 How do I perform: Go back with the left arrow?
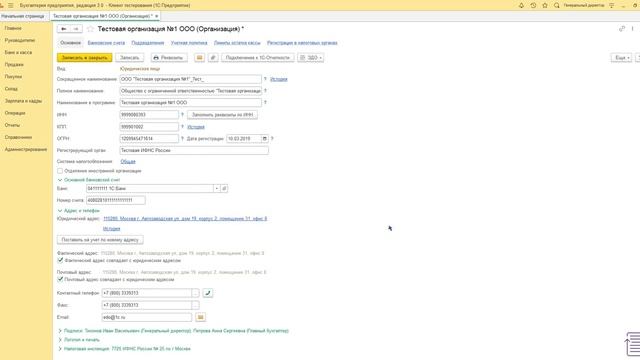[64, 29]
